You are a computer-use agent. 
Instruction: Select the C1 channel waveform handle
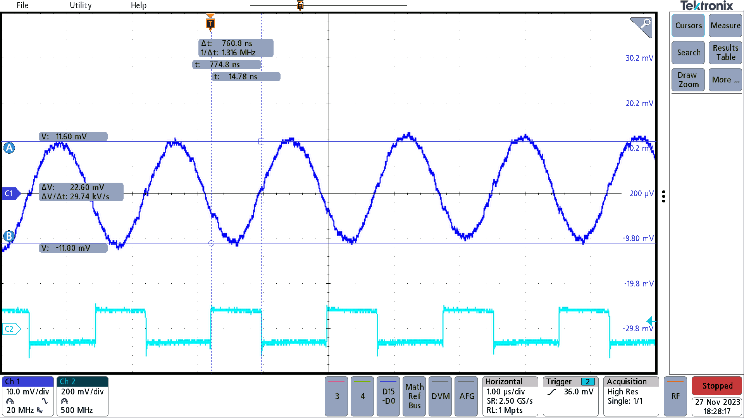(x=10, y=192)
